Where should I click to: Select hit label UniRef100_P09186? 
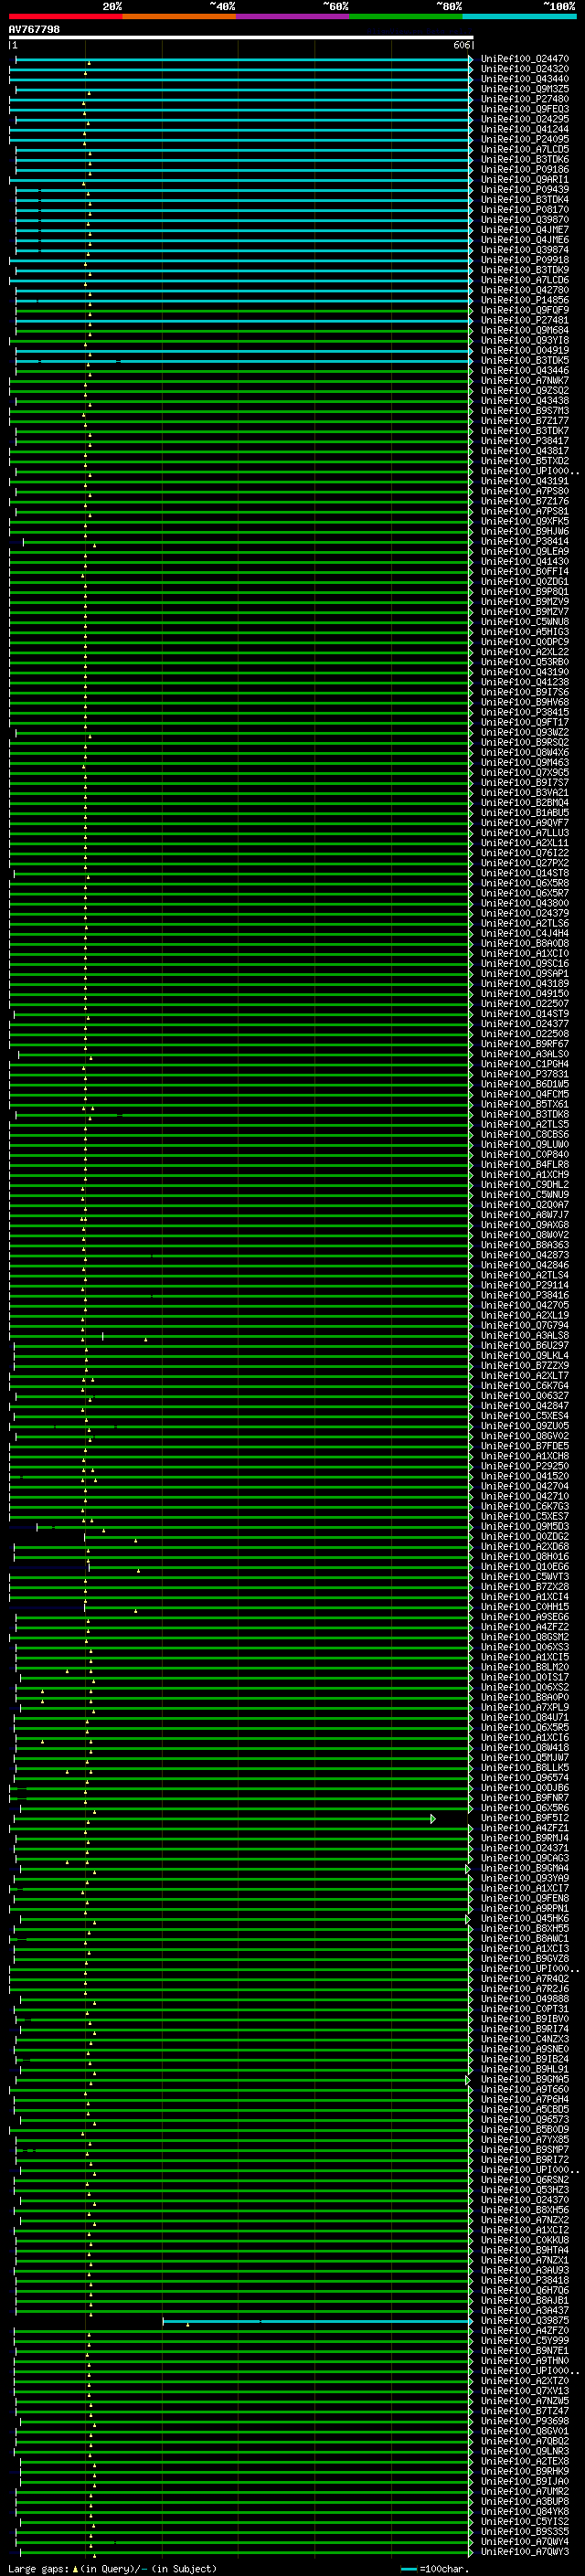point(525,170)
